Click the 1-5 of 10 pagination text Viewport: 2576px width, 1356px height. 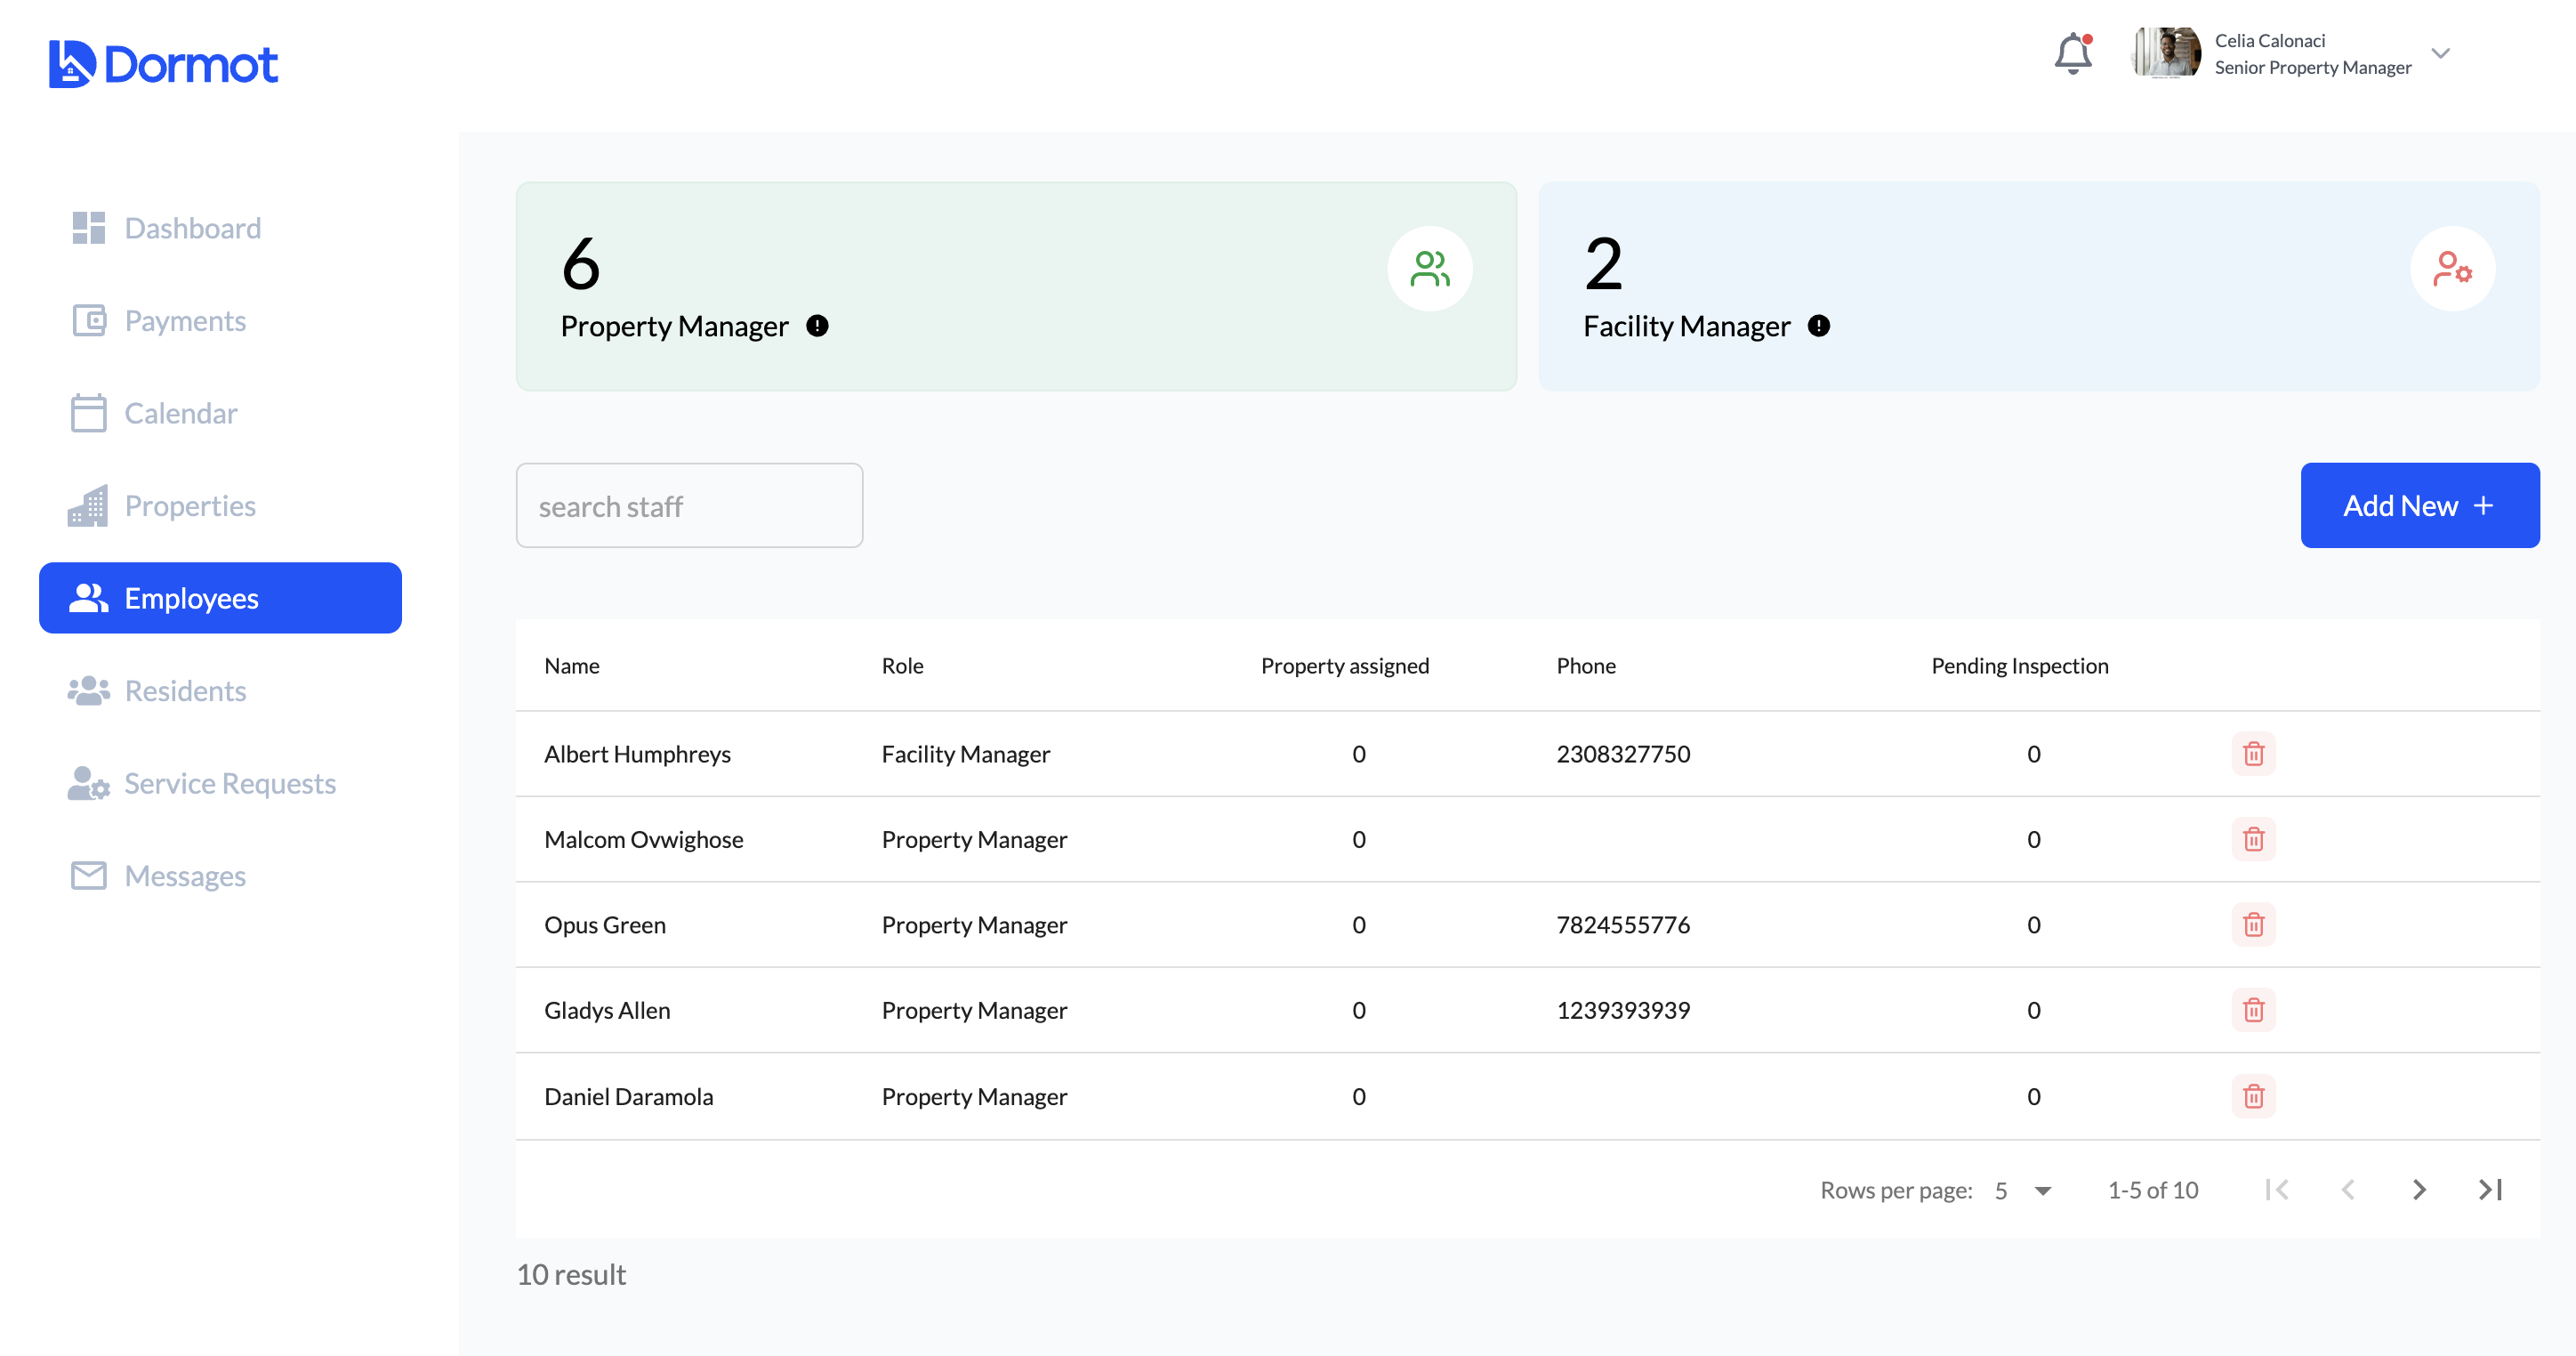(x=2153, y=1190)
